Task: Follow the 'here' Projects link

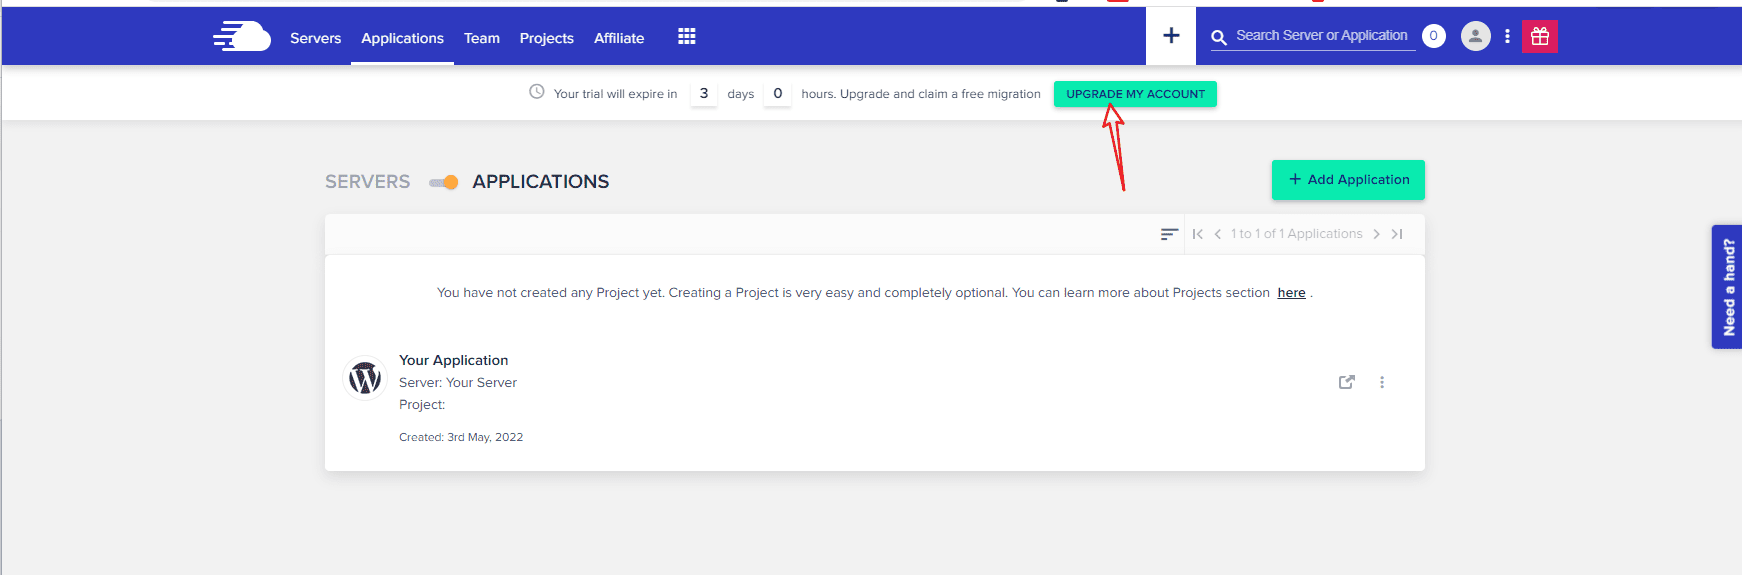Action: click(1291, 293)
